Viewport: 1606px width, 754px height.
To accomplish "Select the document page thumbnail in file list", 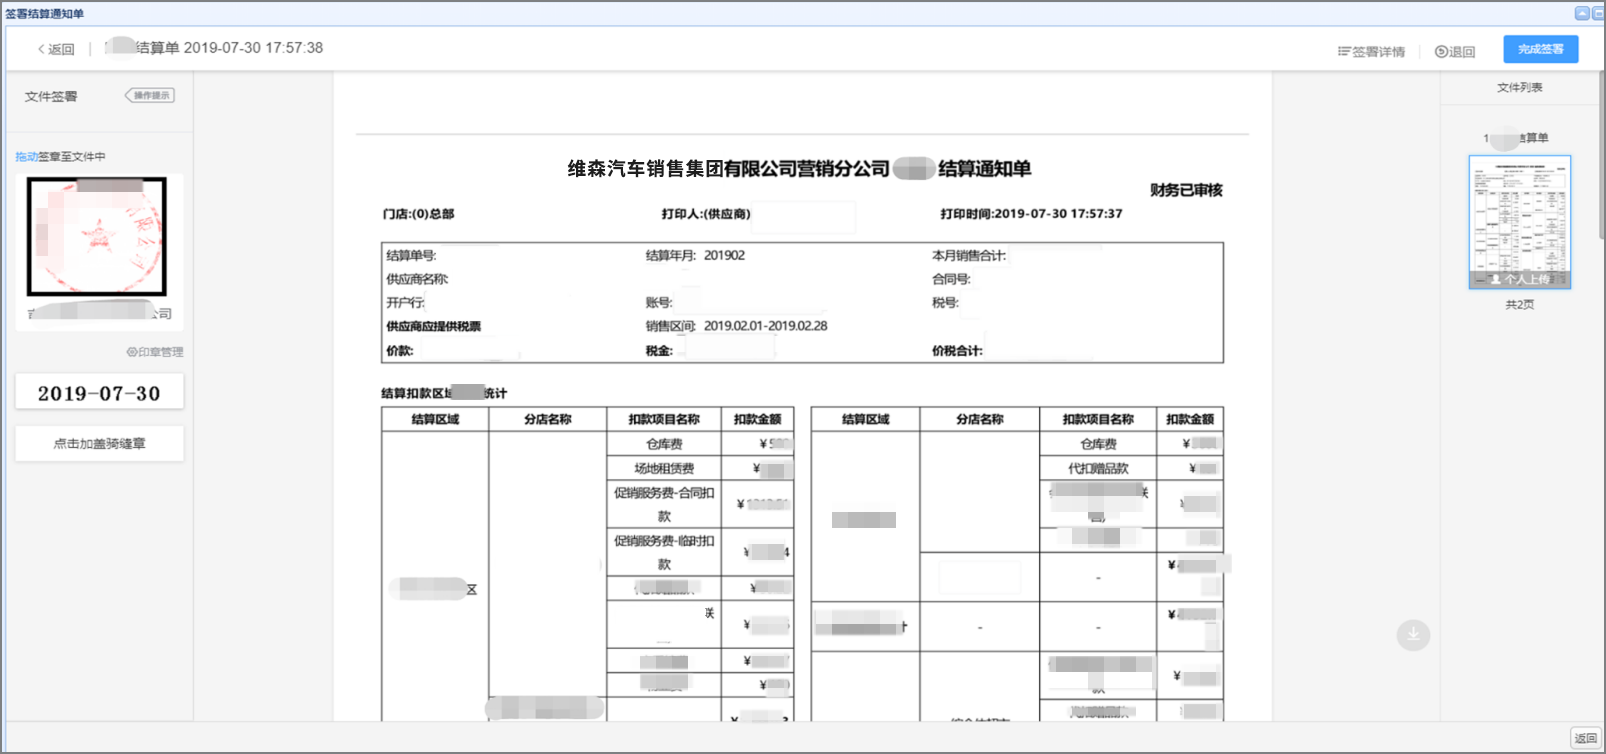I will [x=1519, y=222].
